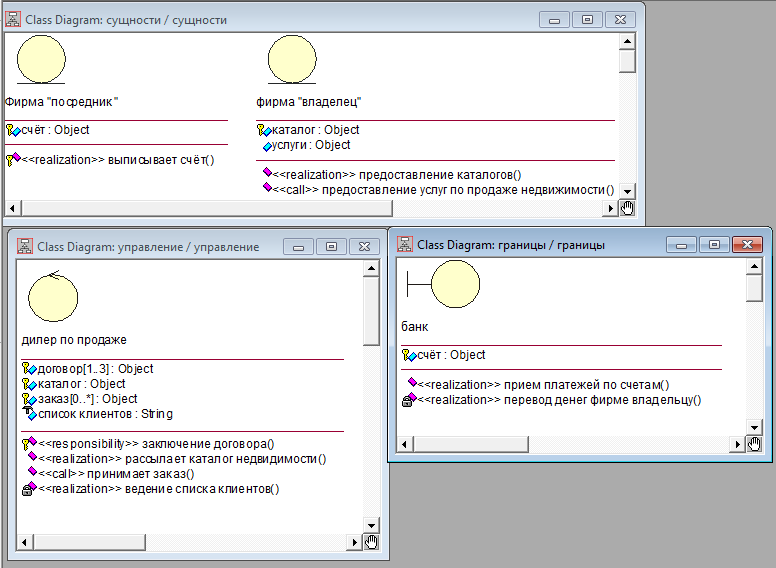The width and height of the screenshot is (776, 568).
Task: Click the дилер по продаже class name label
Action: pos(74,340)
